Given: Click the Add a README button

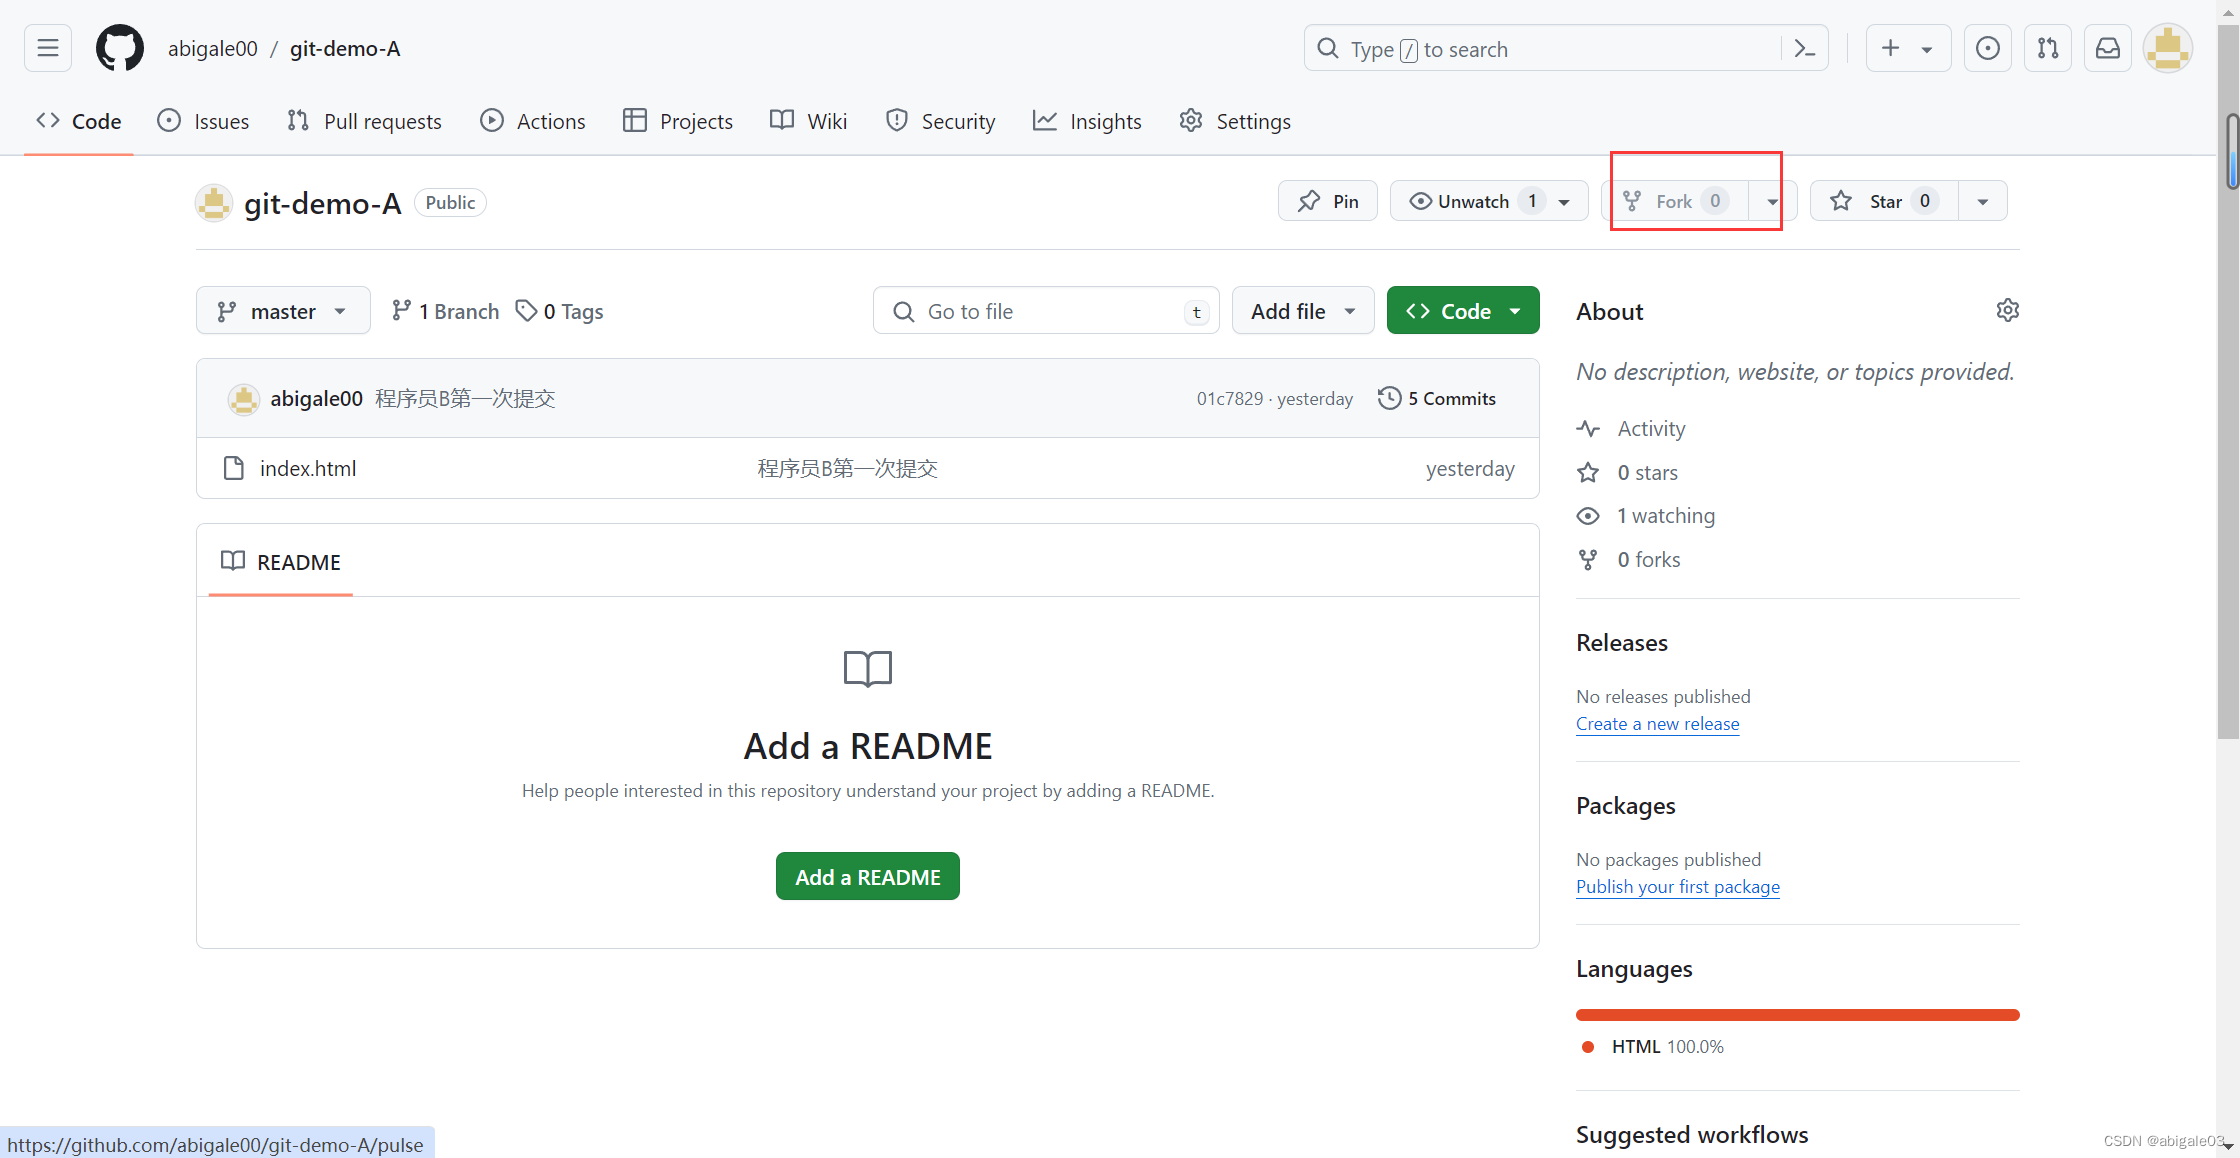Looking at the screenshot, I should [867, 876].
